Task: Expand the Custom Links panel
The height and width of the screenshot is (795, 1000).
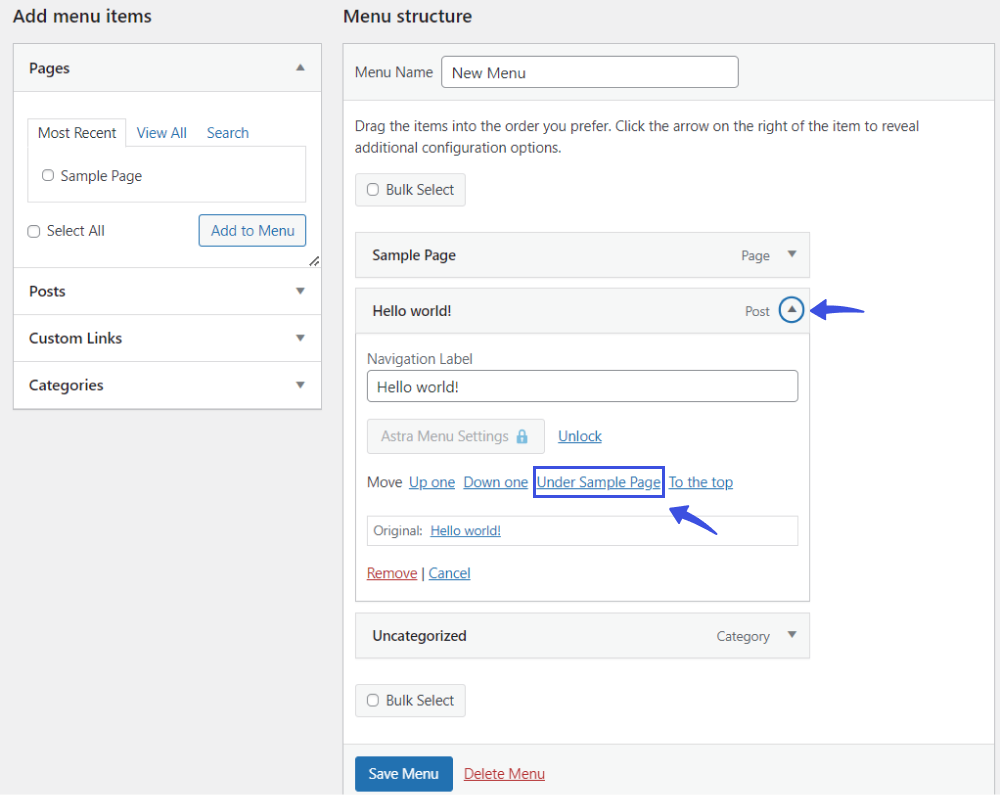Action: (x=300, y=338)
